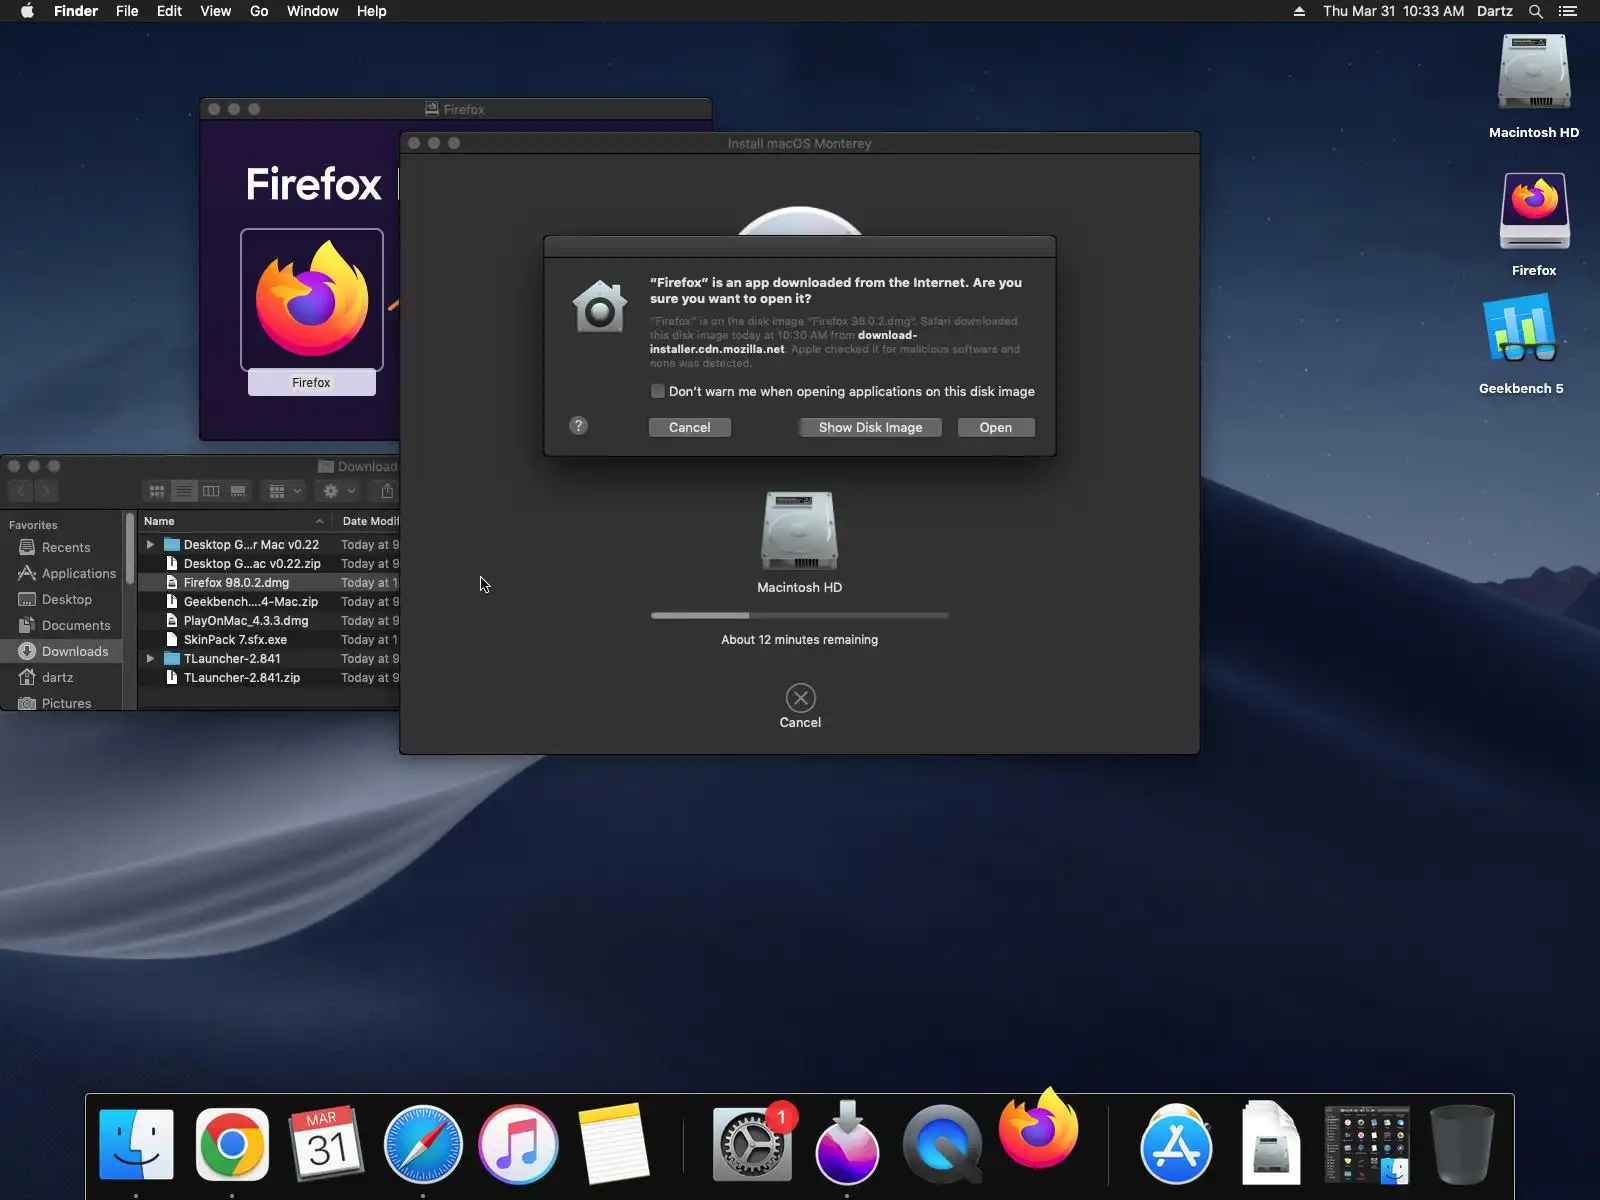
Task: Open the Go menu
Action: (259, 11)
